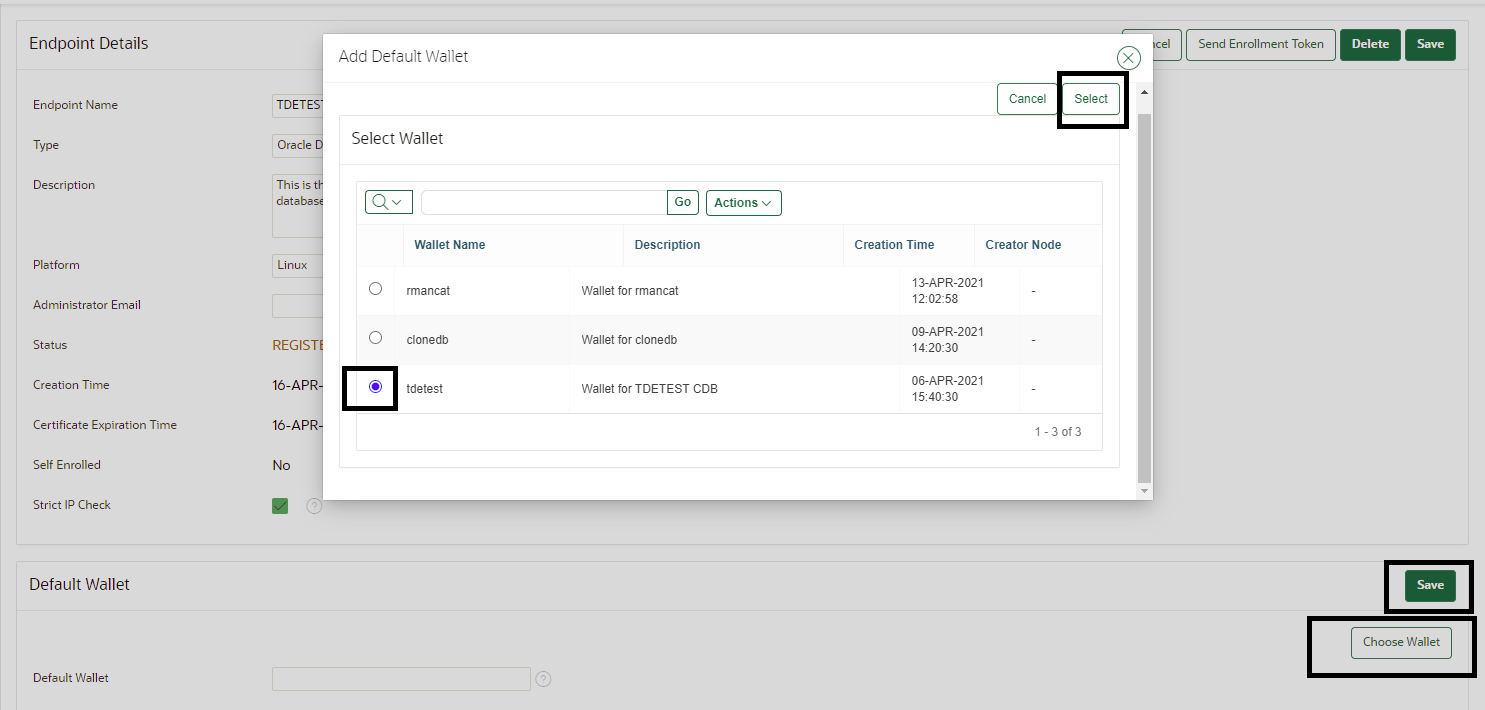Delete the endpoint
This screenshot has height=710, width=1485.
[1370, 44]
